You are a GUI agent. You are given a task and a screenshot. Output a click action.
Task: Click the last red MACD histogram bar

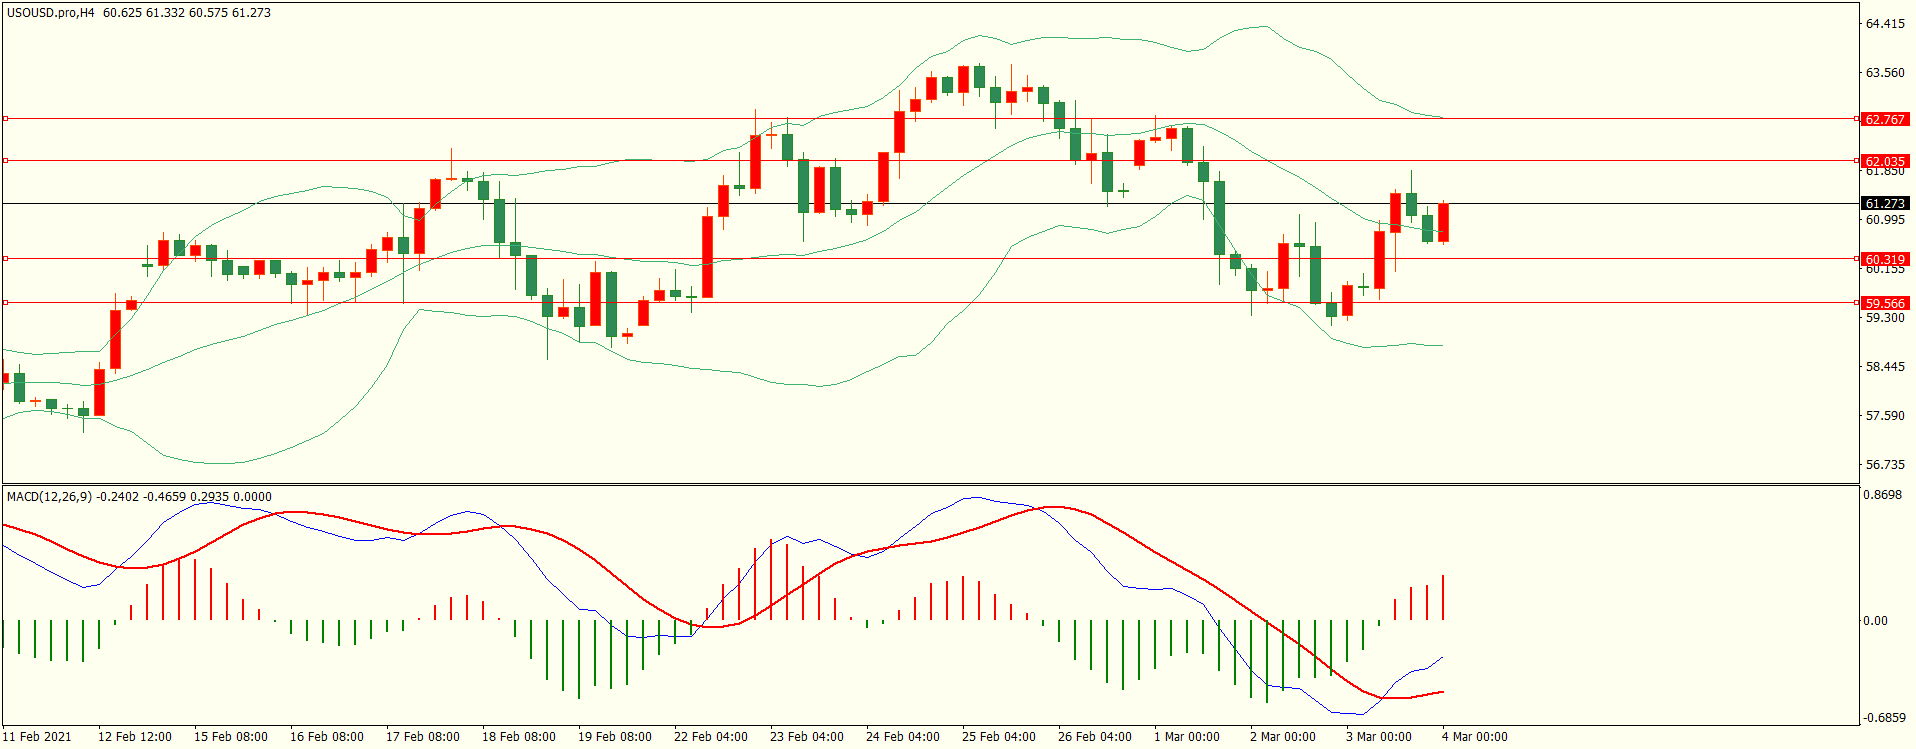pyautogui.click(x=1443, y=598)
